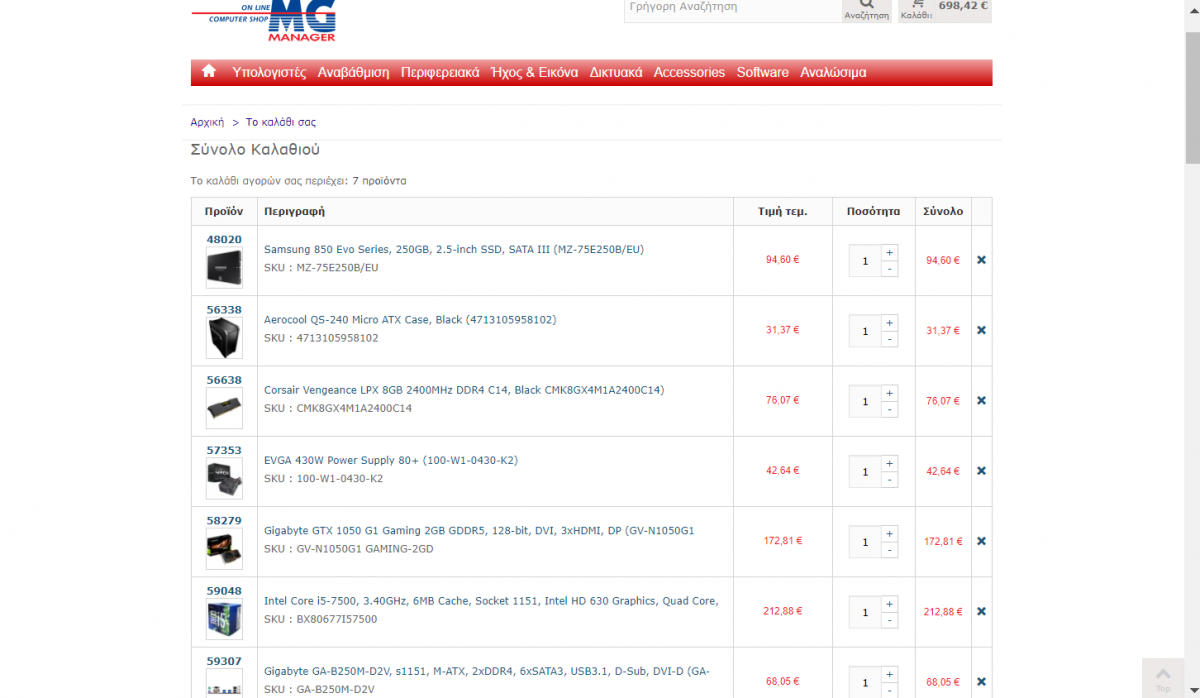The width and height of the screenshot is (1200, 698).
Task: Increase quantity of Samsung 850 Evo
Action: point(890,252)
